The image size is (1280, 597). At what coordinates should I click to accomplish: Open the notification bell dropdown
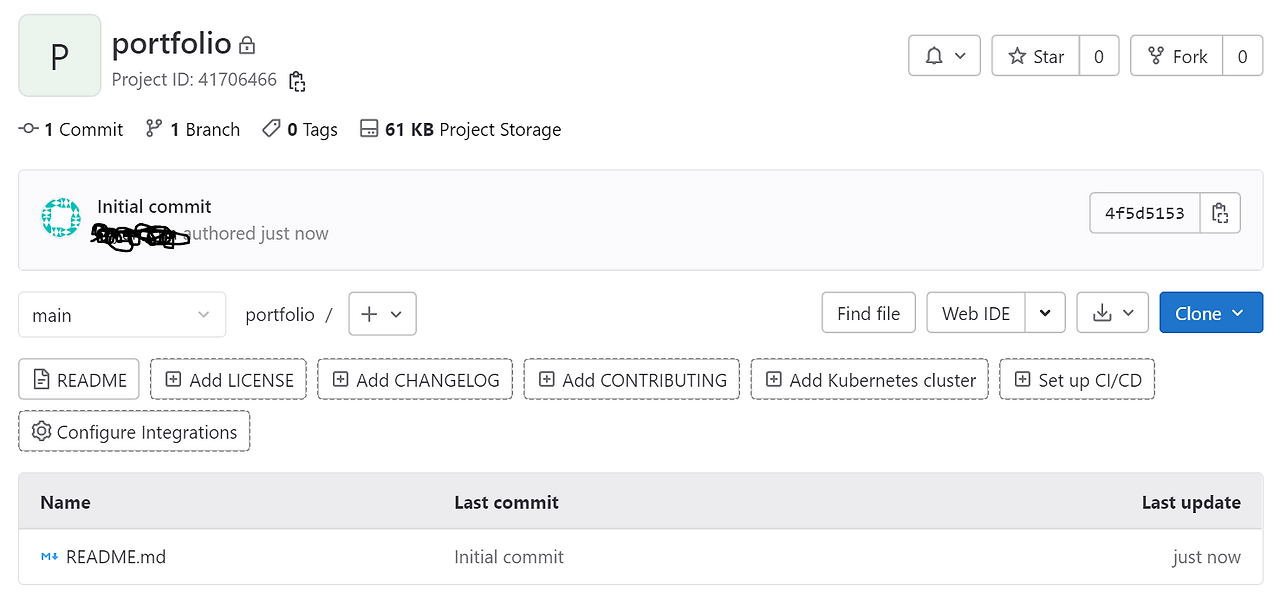[x=943, y=56]
